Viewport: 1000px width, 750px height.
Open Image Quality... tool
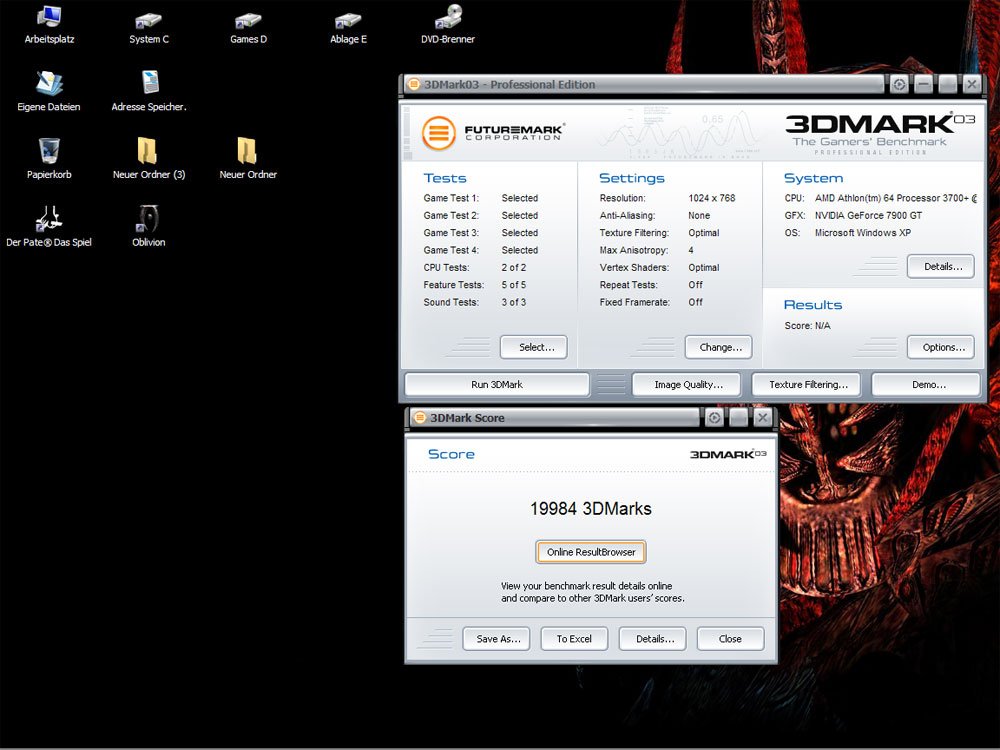click(686, 385)
